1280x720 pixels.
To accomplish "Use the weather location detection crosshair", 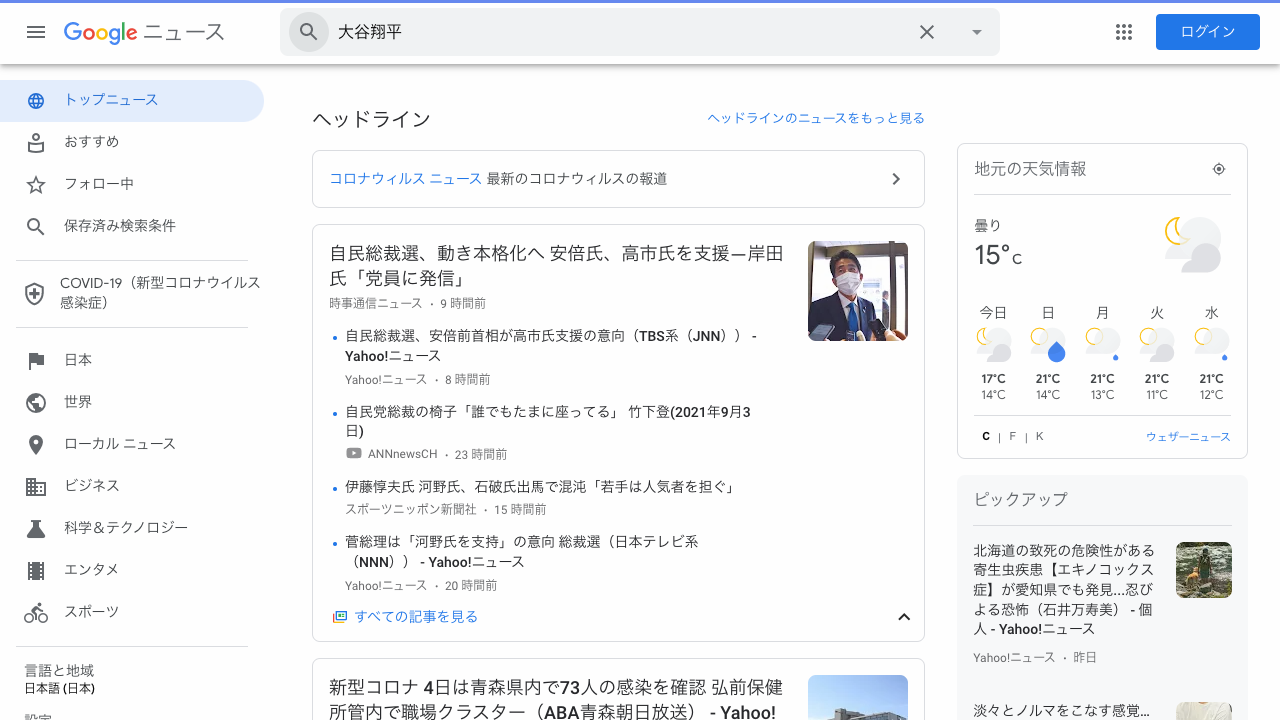I will point(1218,168).
